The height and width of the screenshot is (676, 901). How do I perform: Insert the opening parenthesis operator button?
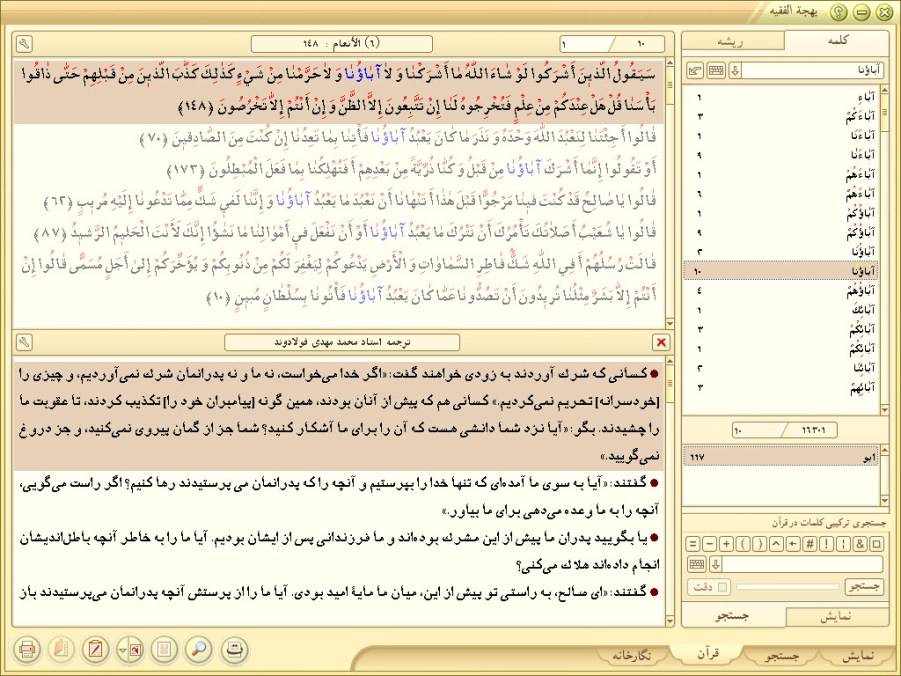click(x=743, y=544)
